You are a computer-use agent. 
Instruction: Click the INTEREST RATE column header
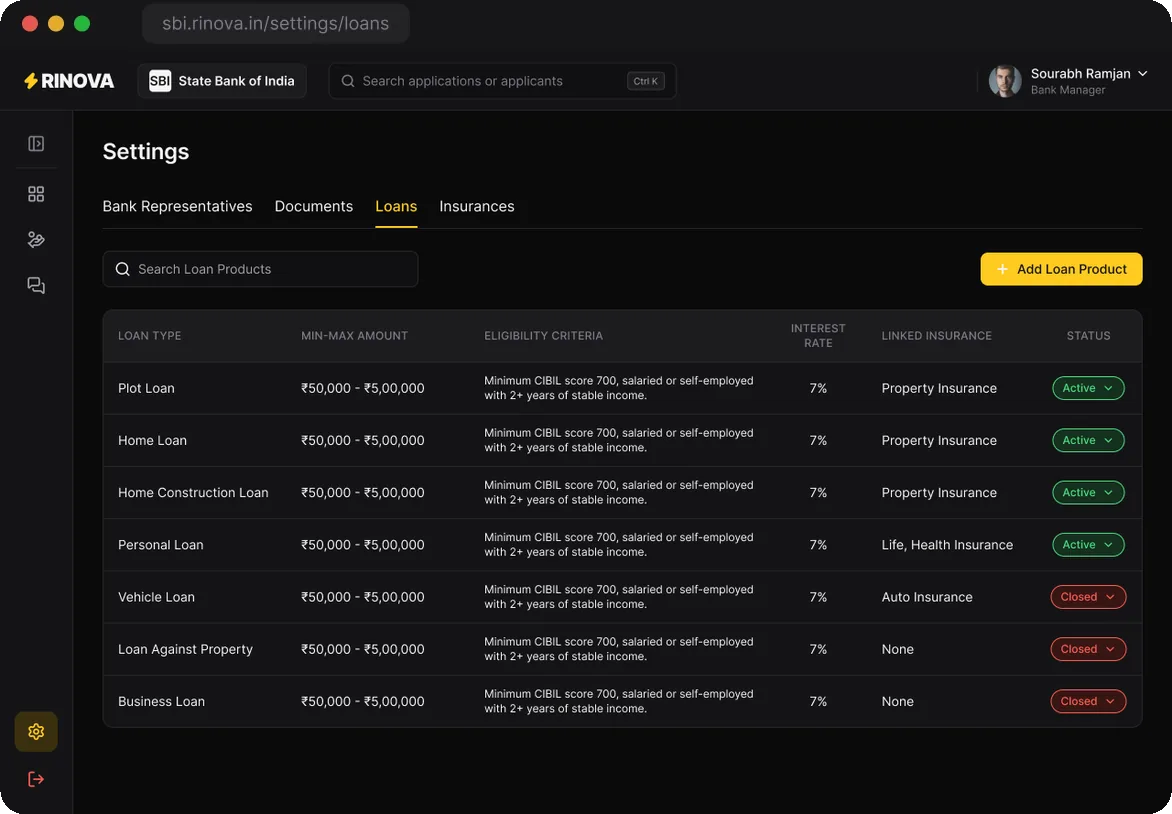pos(818,336)
